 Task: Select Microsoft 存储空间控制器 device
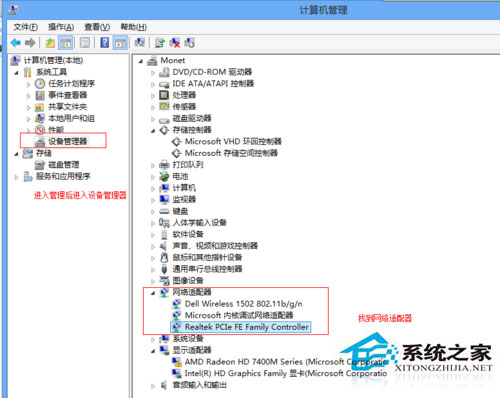[231, 153]
